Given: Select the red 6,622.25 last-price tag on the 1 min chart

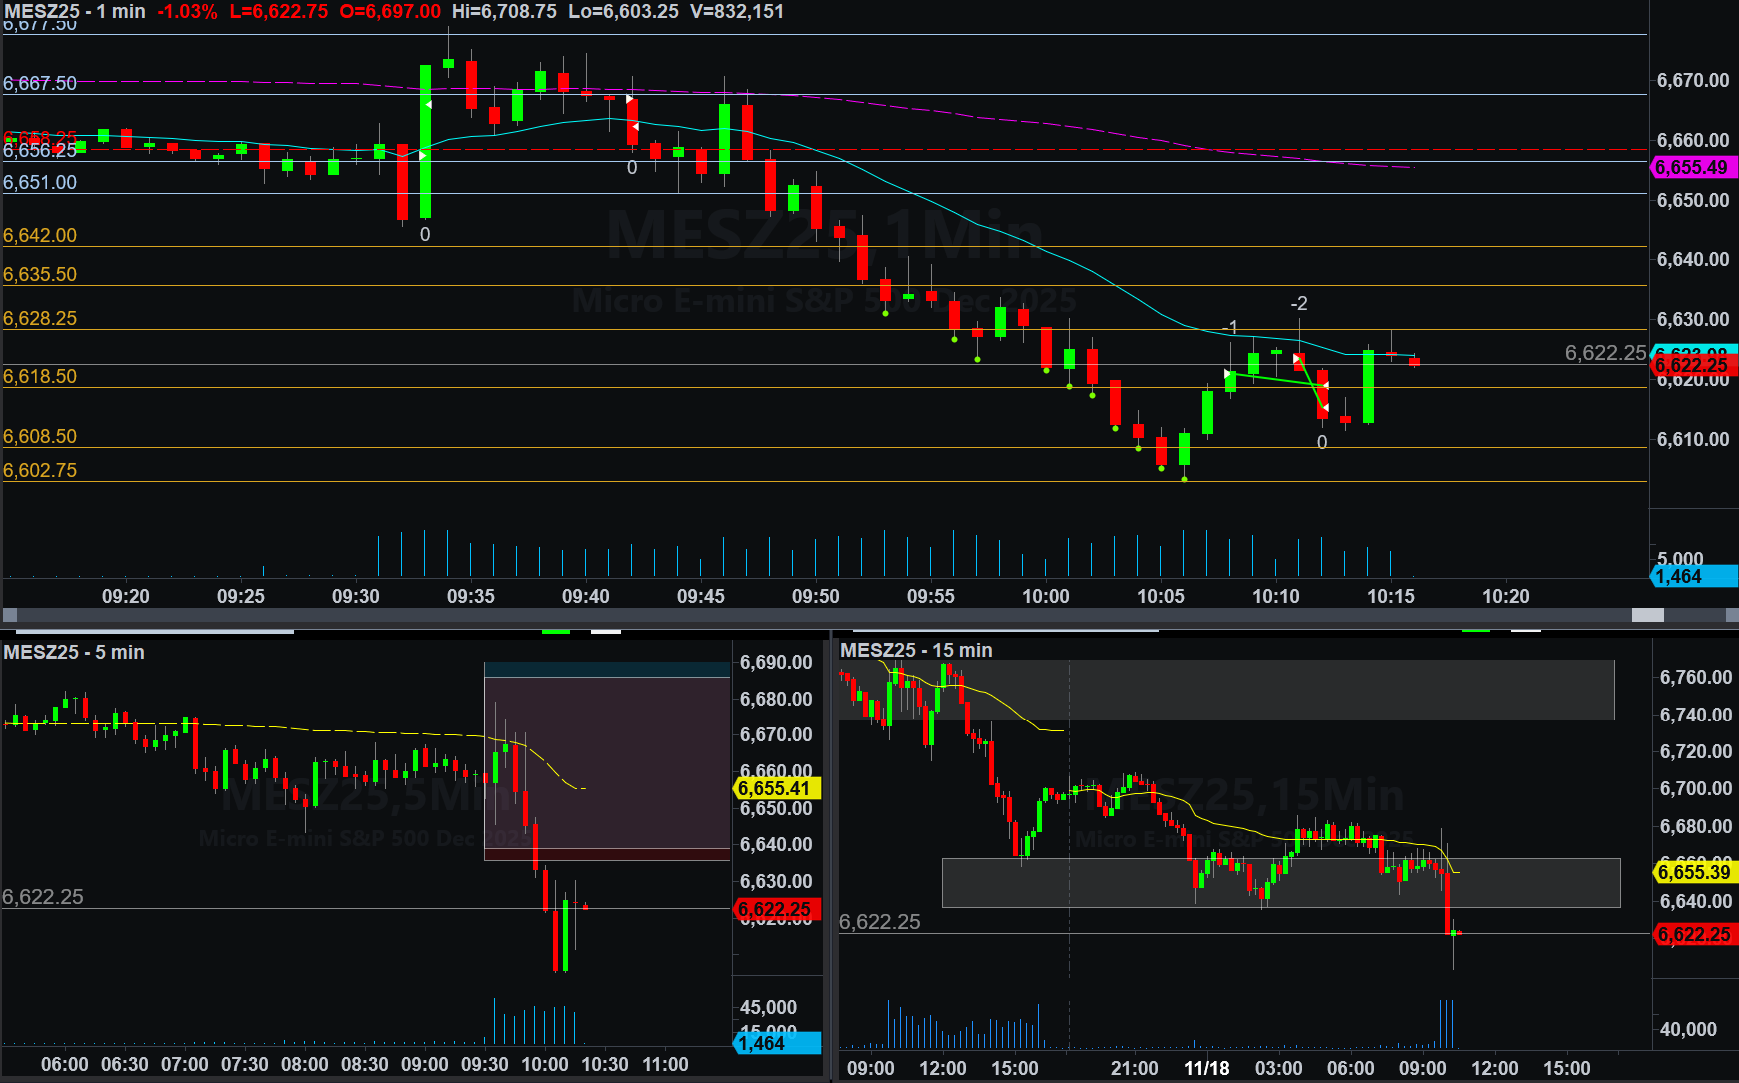Looking at the screenshot, I should (1692, 366).
